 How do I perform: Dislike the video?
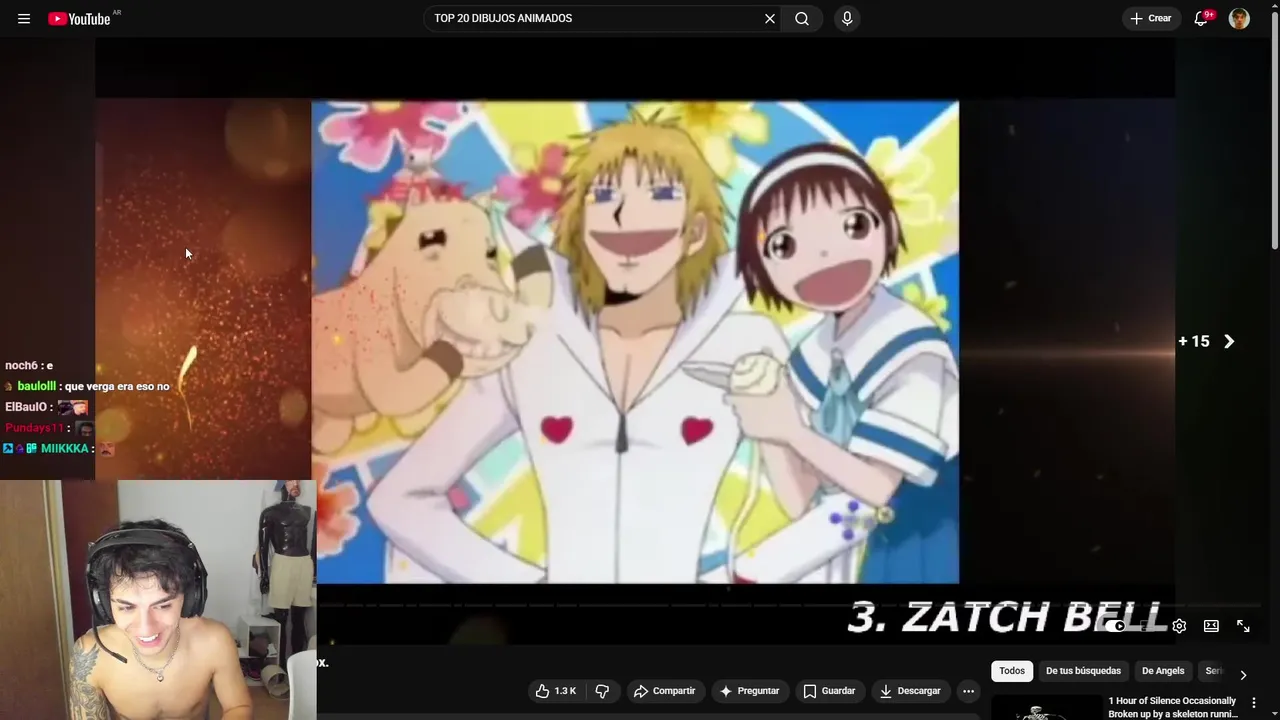pyautogui.click(x=602, y=691)
